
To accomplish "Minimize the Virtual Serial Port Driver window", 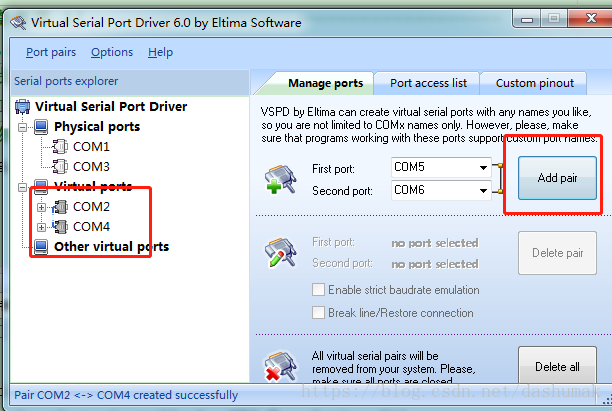I will (527, 19).
